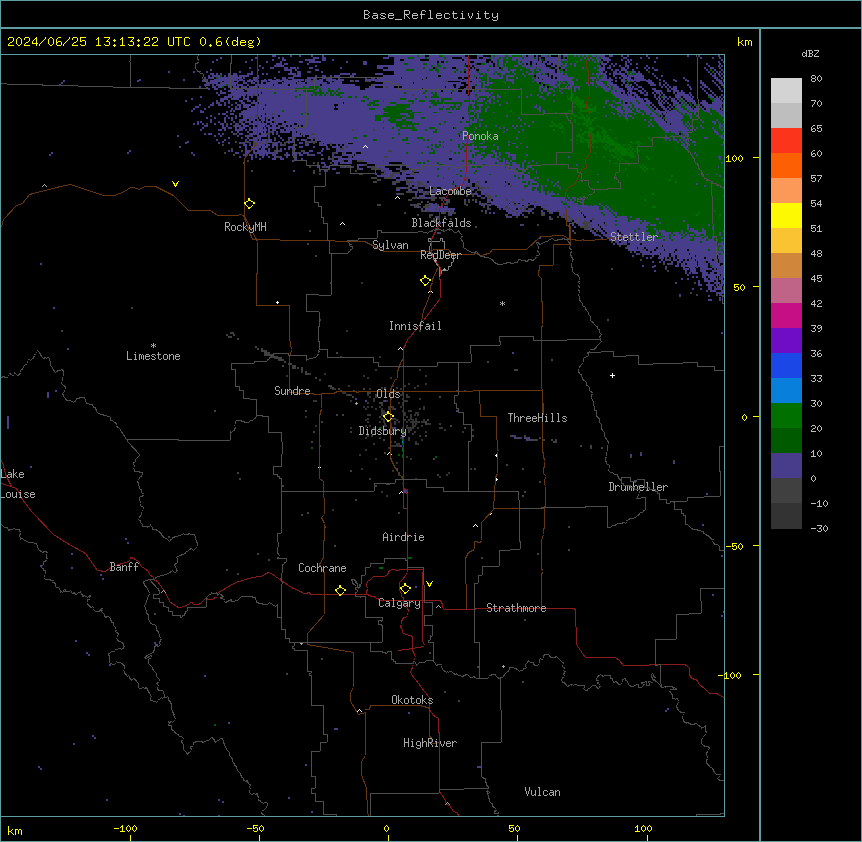Click the Blackfalds city label
The height and width of the screenshot is (842, 862).
click(x=441, y=223)
